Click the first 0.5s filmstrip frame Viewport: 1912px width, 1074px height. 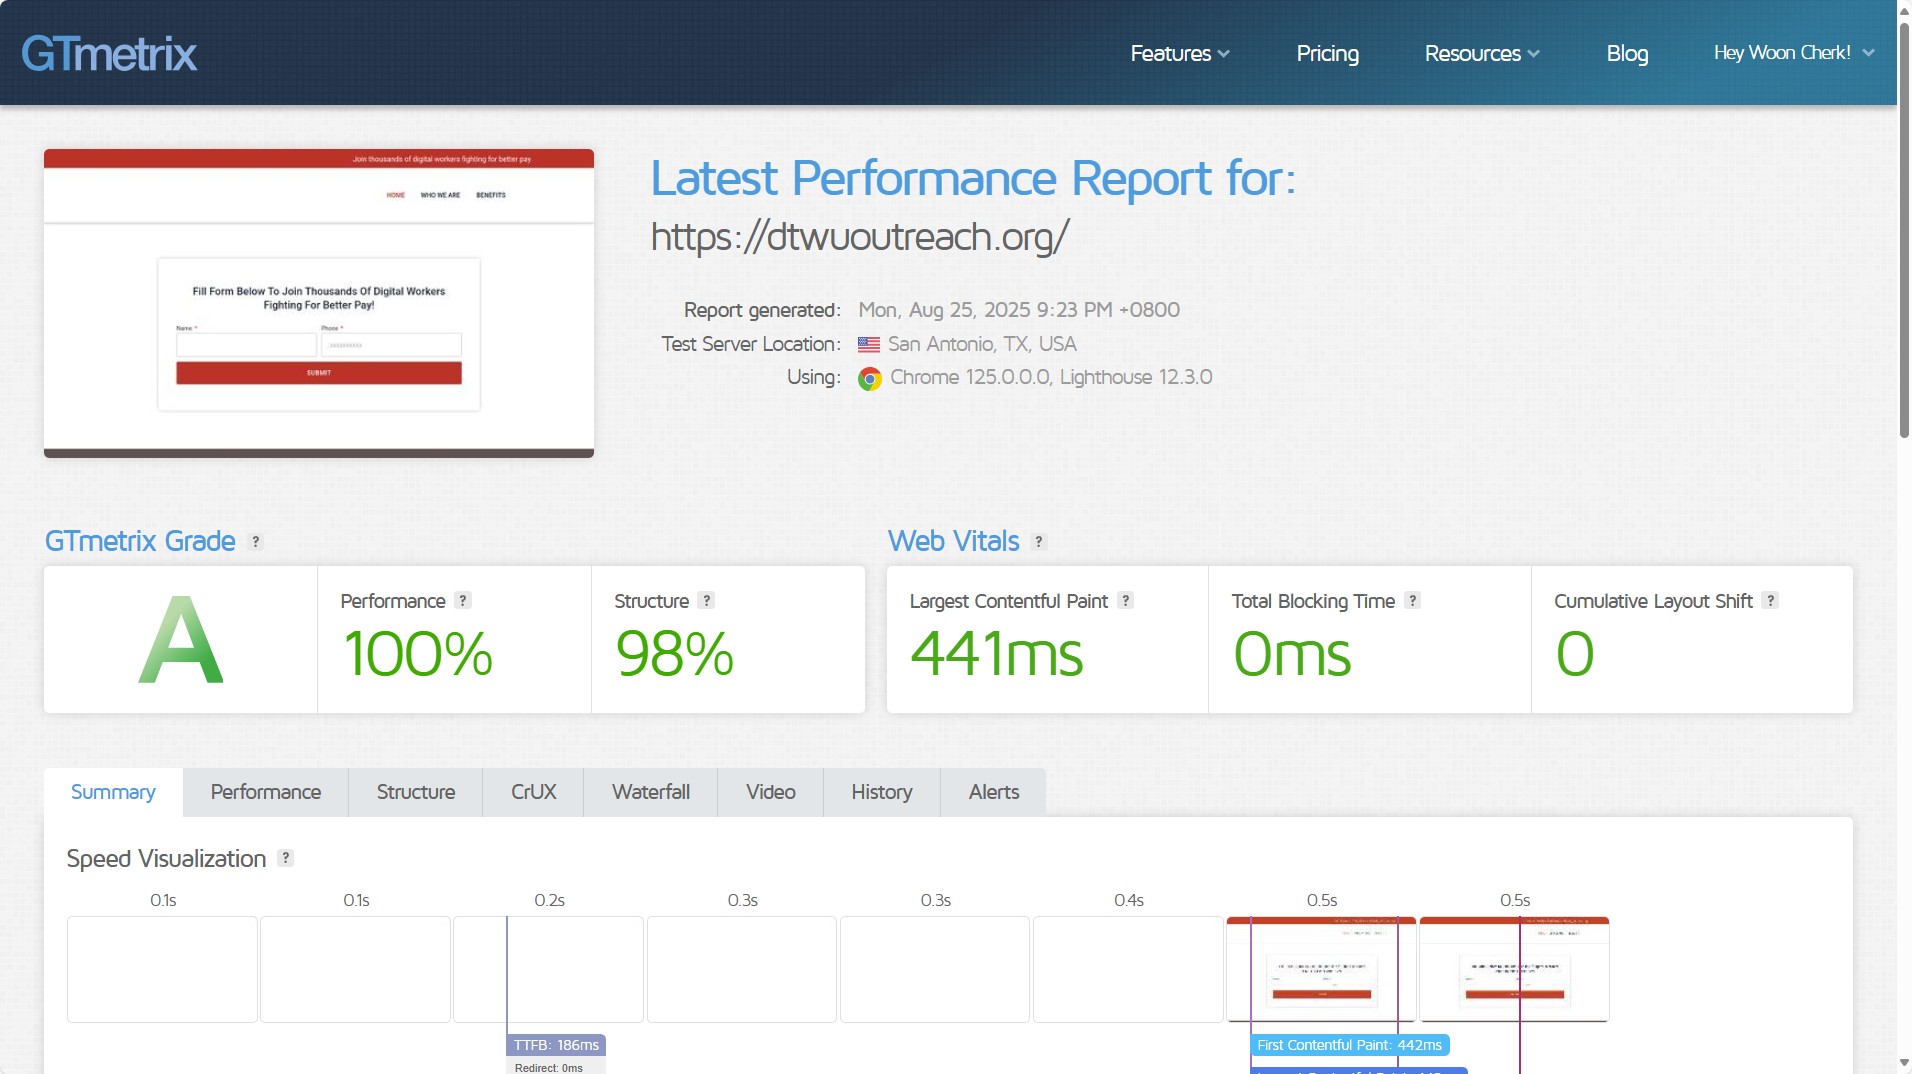[1321, 969]
